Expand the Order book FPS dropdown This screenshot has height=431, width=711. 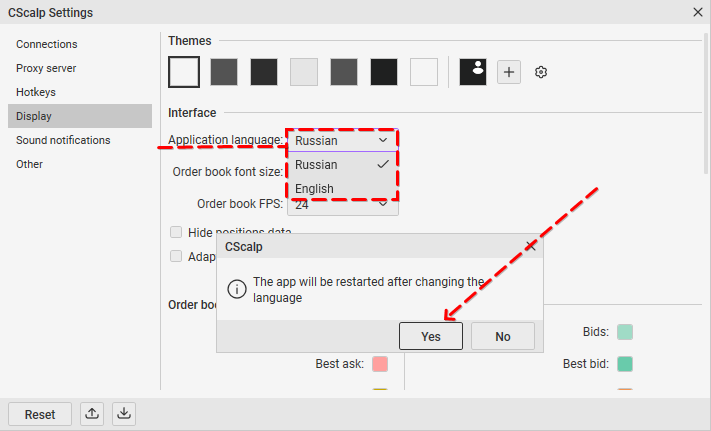[343, 205]
